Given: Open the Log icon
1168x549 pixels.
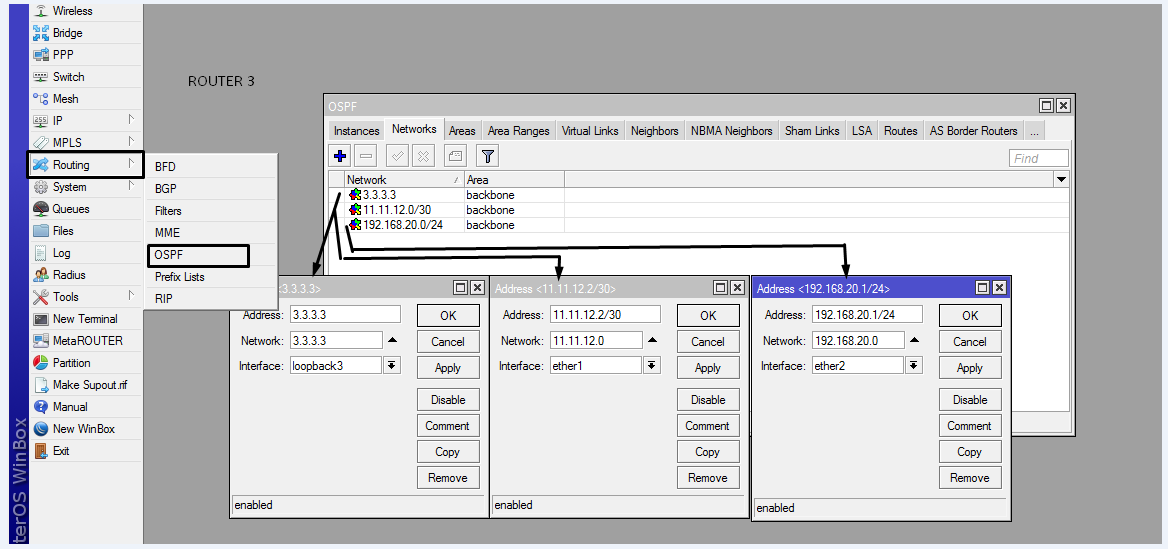Looking at the screenshot, I should (x=40, y=253).
